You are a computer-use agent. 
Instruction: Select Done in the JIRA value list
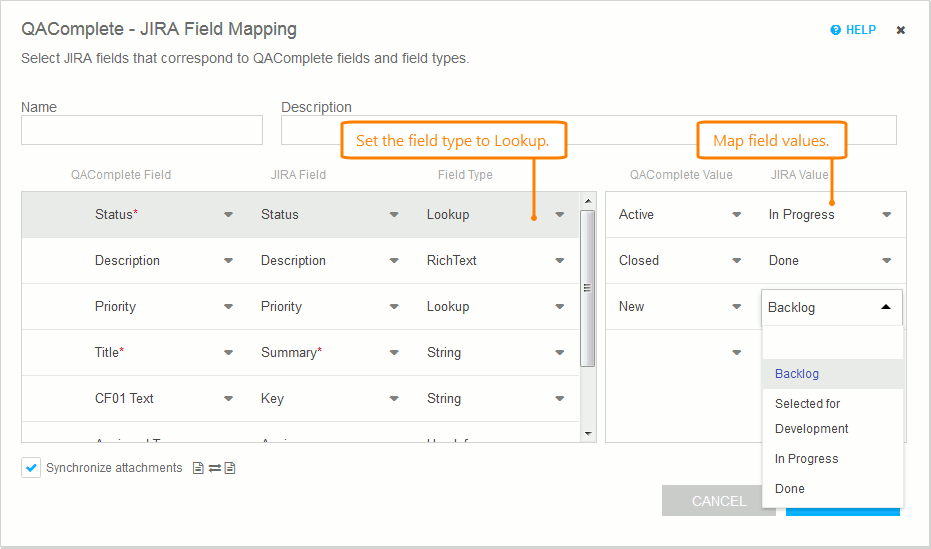tap(789, 489)
